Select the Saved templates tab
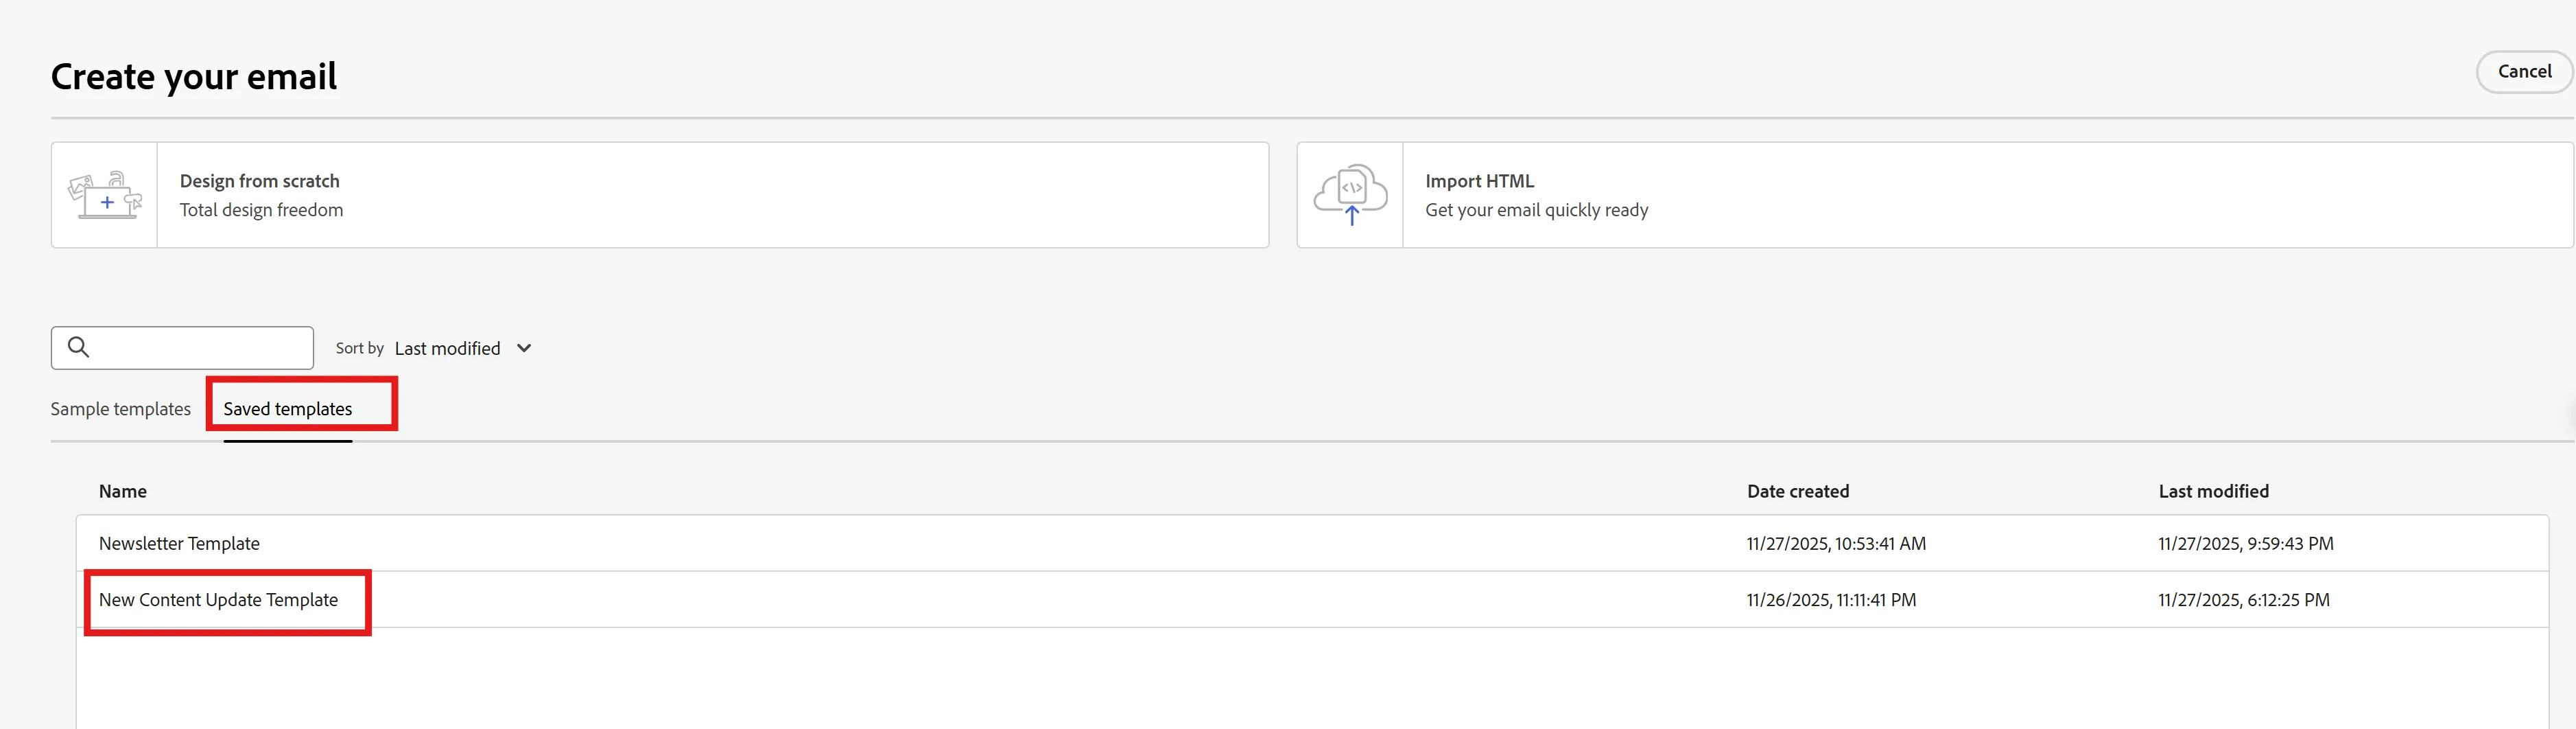 click(288, 409)
